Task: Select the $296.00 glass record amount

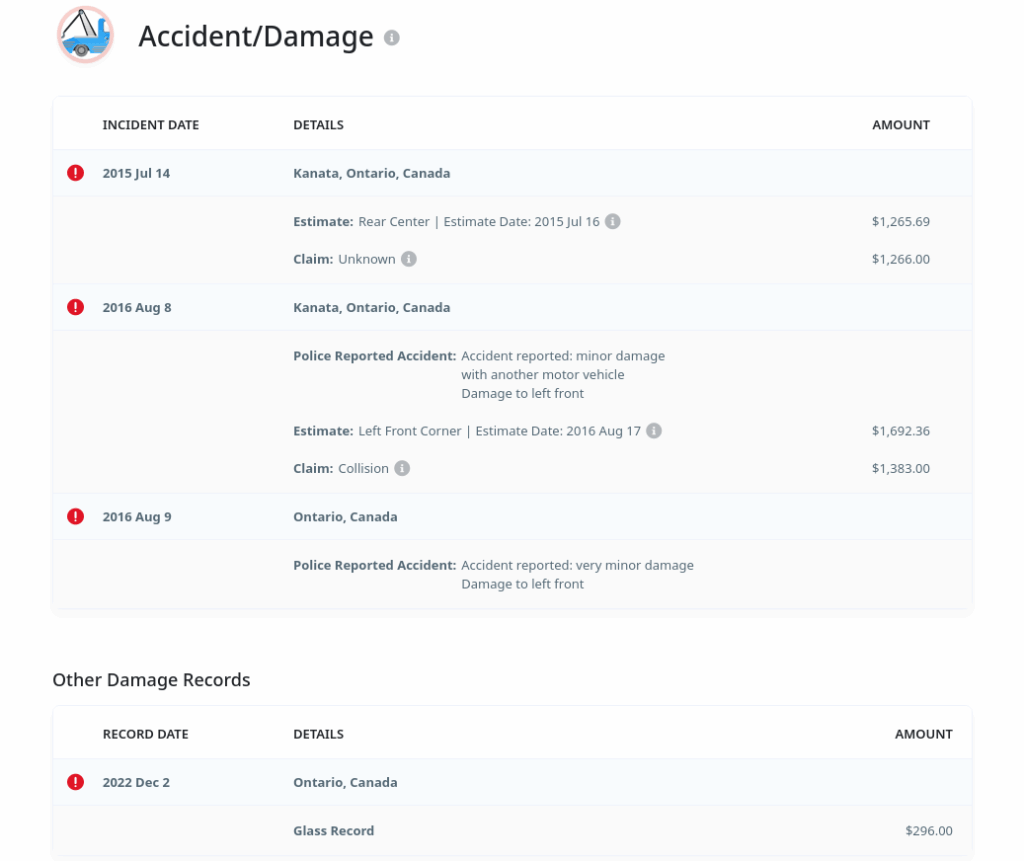Action: pos(928,830)
